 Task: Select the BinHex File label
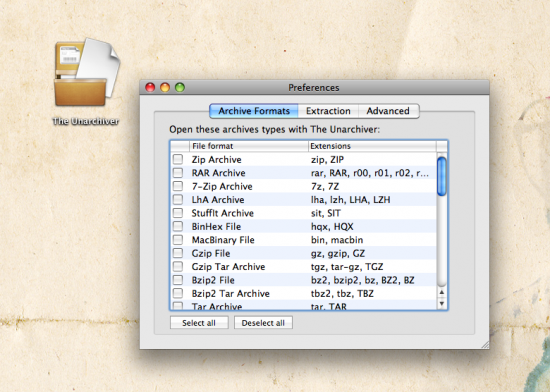(216, 227)
